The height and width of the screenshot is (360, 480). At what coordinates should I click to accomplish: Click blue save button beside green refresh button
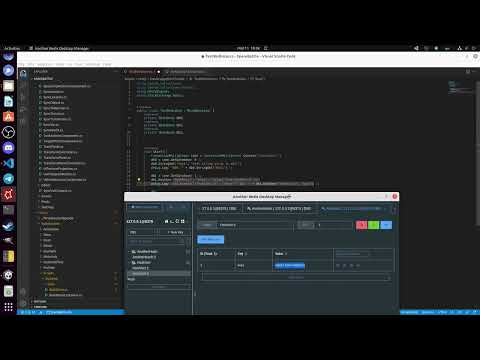click(386, 225)
